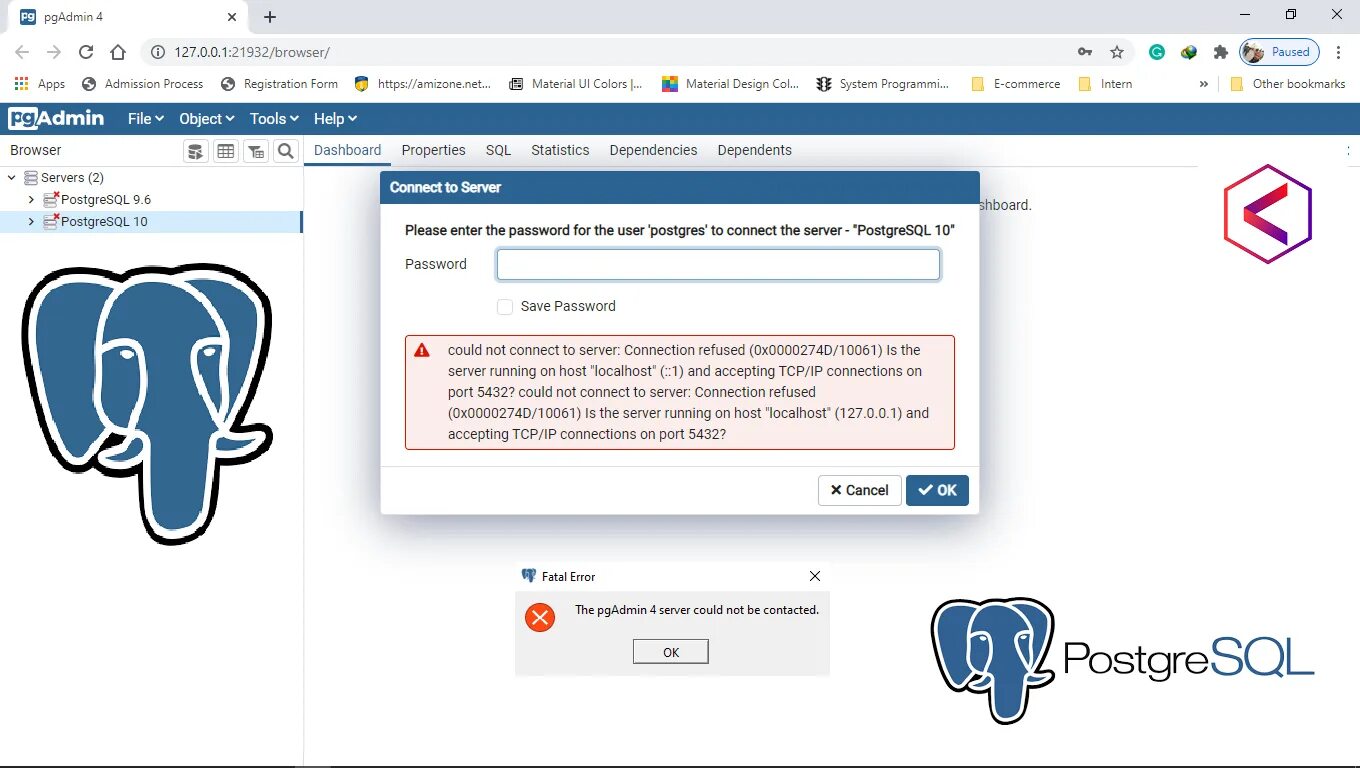Open the Help dropdown menu
1360x768 pixels.
[335, 118]
